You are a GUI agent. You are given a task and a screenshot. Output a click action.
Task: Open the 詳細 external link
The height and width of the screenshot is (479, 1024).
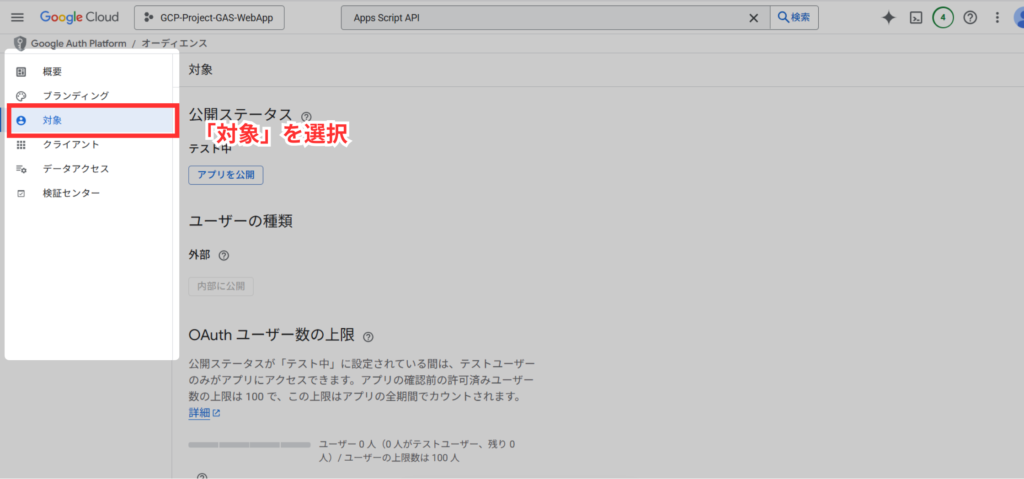pyautogui.click(x=204, y=412)
